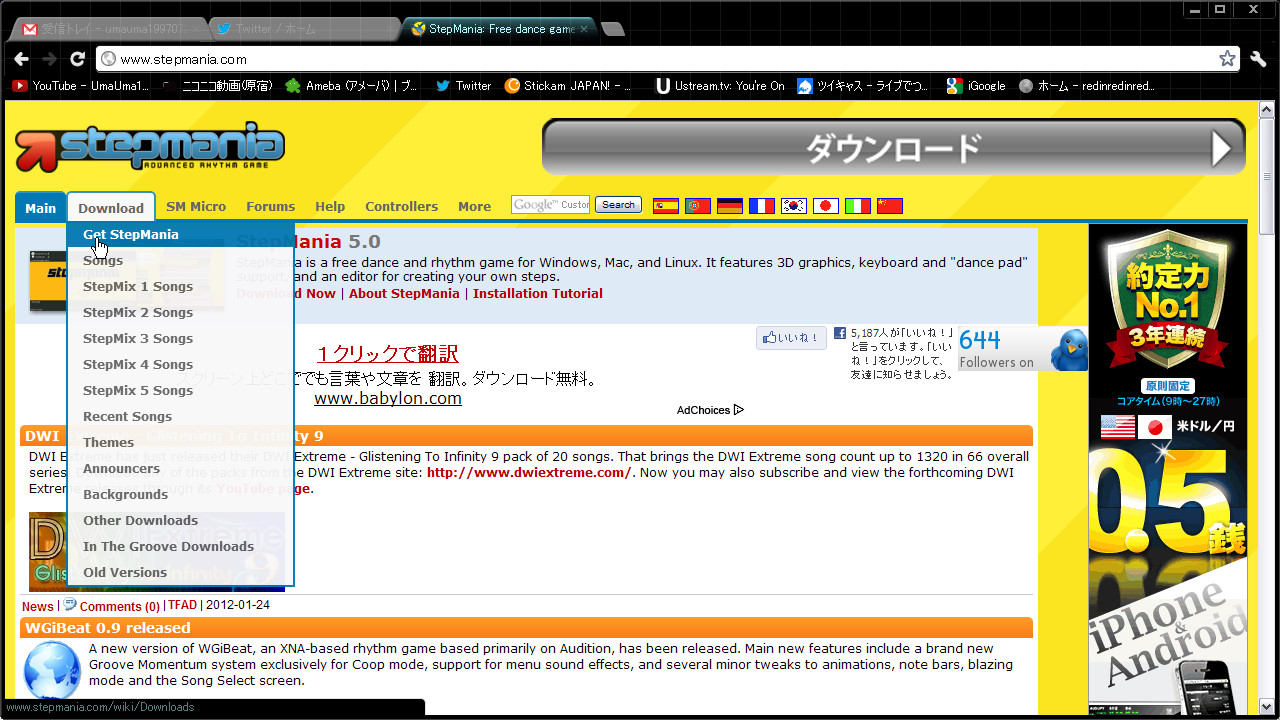The width and height of the screenshot is (1280, 720).
Task: Open the Twitter bookmark in bookmarks bar
Action: pos(463,86)
